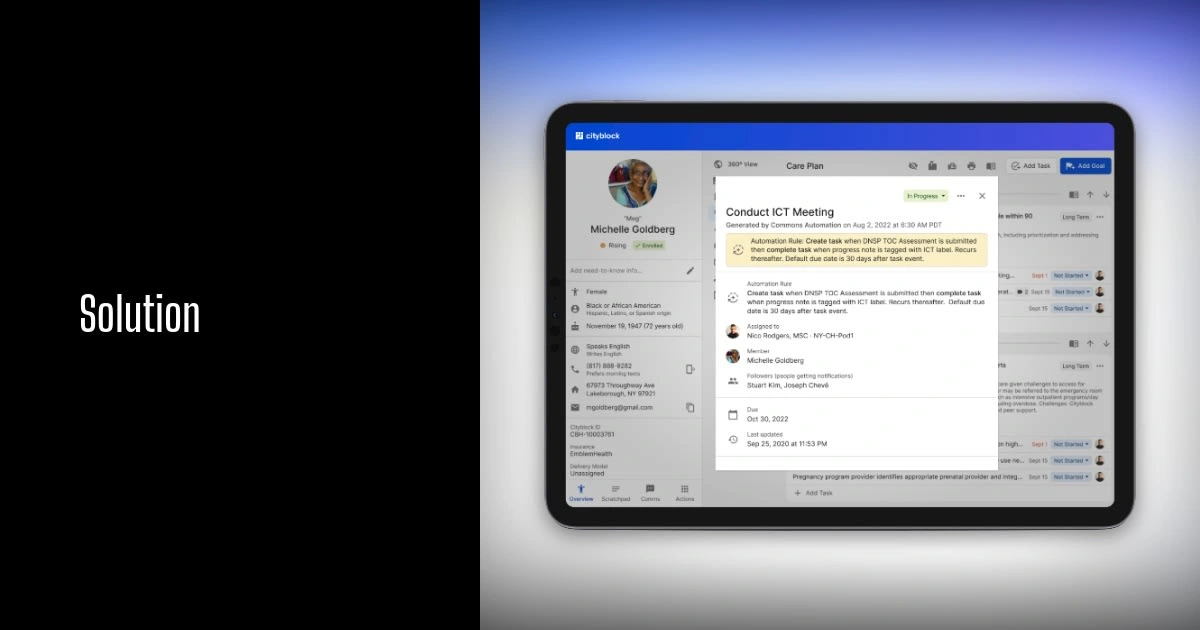Click the print icon in Care Plan toolbar
1200x630 pixels.
tap(971, 166)
